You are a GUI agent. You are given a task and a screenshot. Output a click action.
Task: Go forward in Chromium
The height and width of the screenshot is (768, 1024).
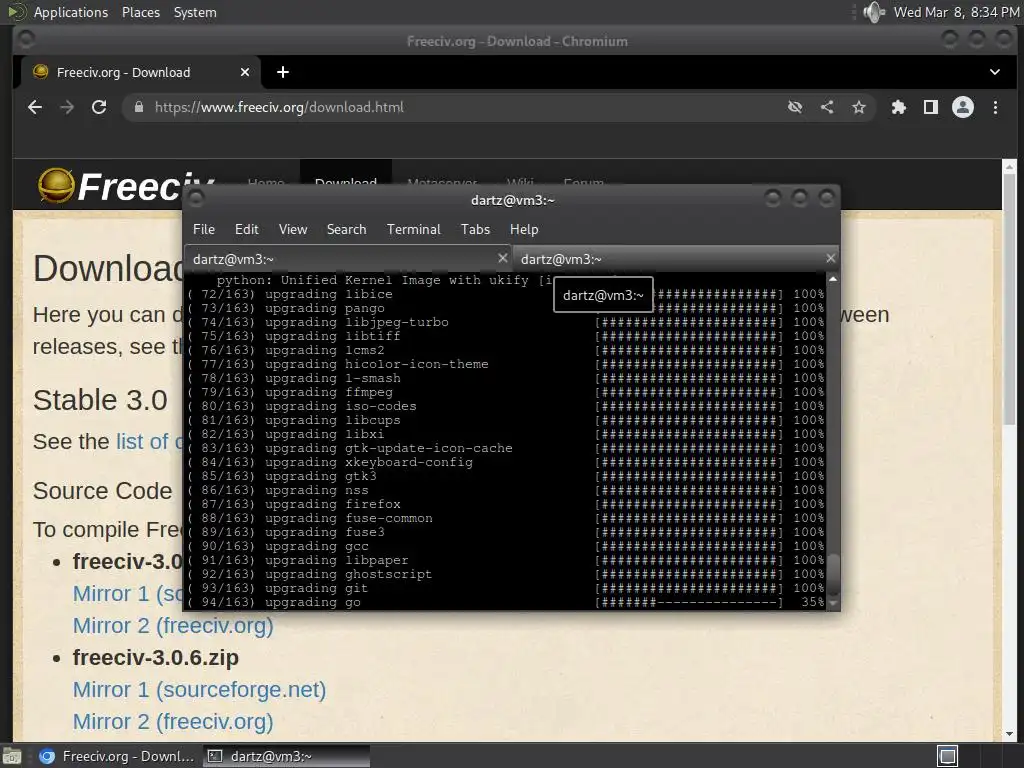point(67,107)
